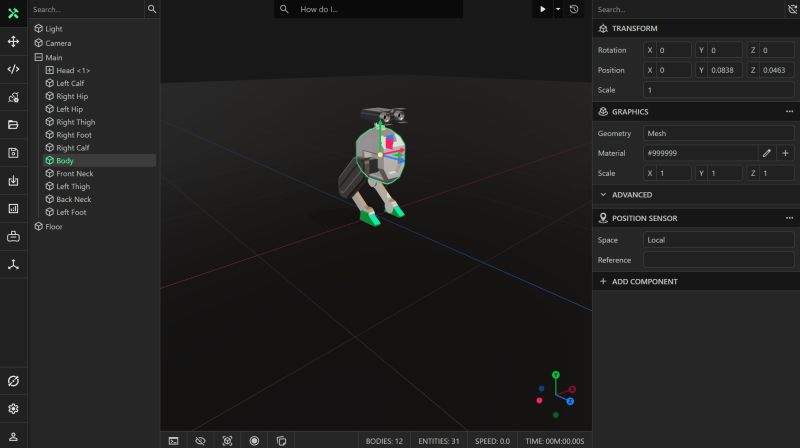
Task: Click red X axis on the orientation gizmo
Action: click(x=572, y=389)
